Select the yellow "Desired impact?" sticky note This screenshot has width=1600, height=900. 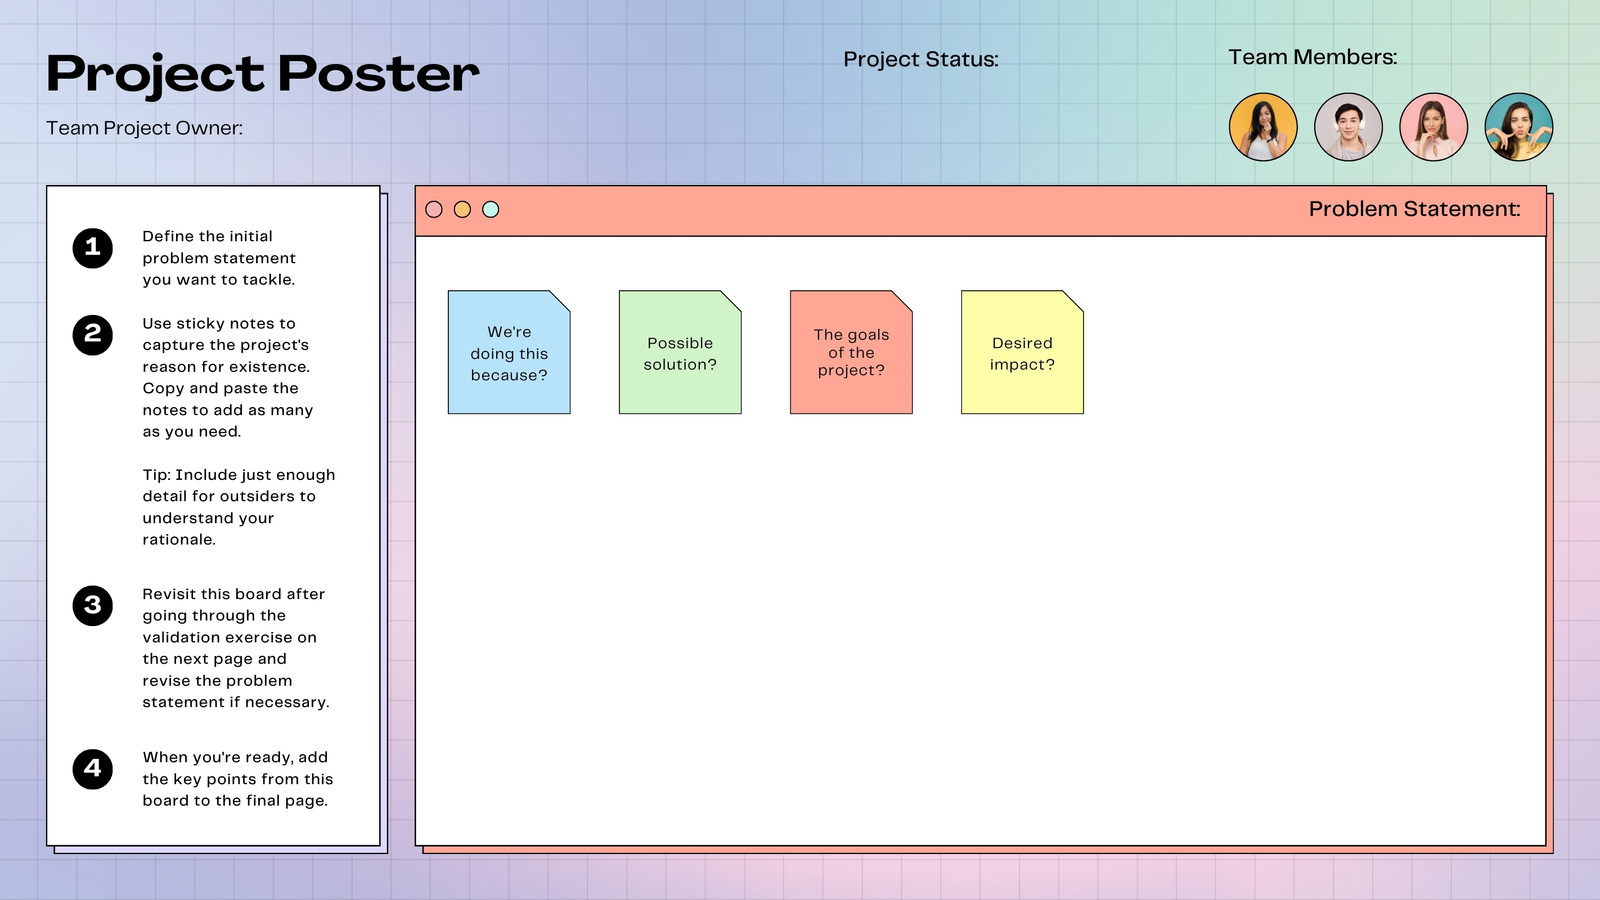click(1022, 352)
